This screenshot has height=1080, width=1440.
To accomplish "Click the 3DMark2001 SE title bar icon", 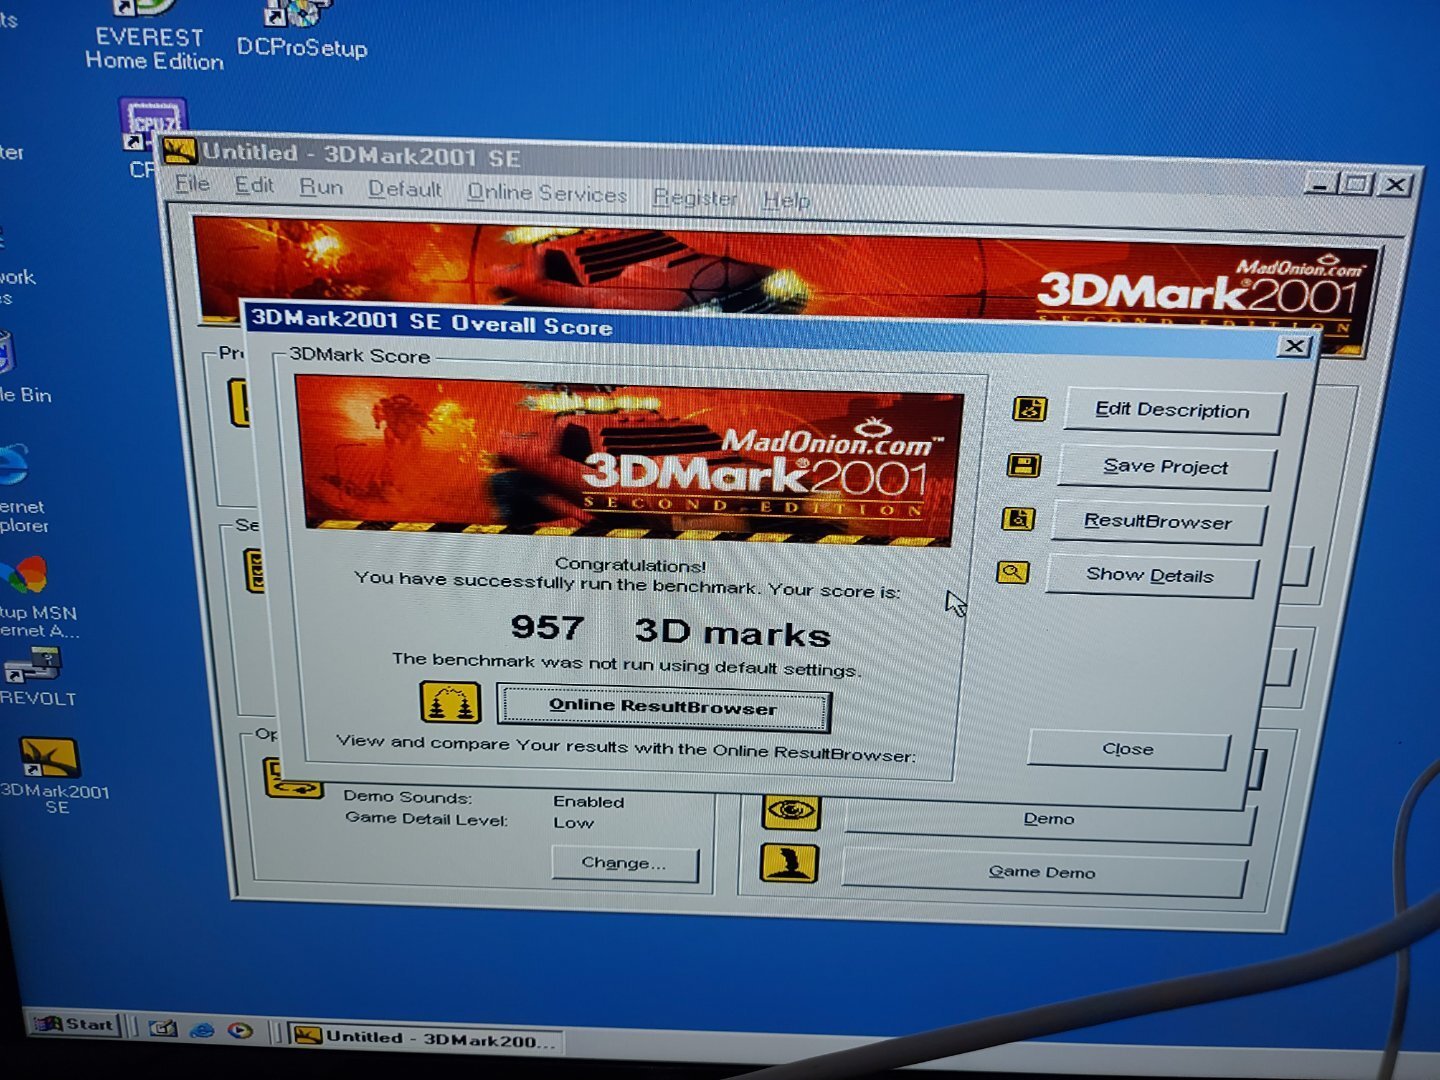I will 179,151.
